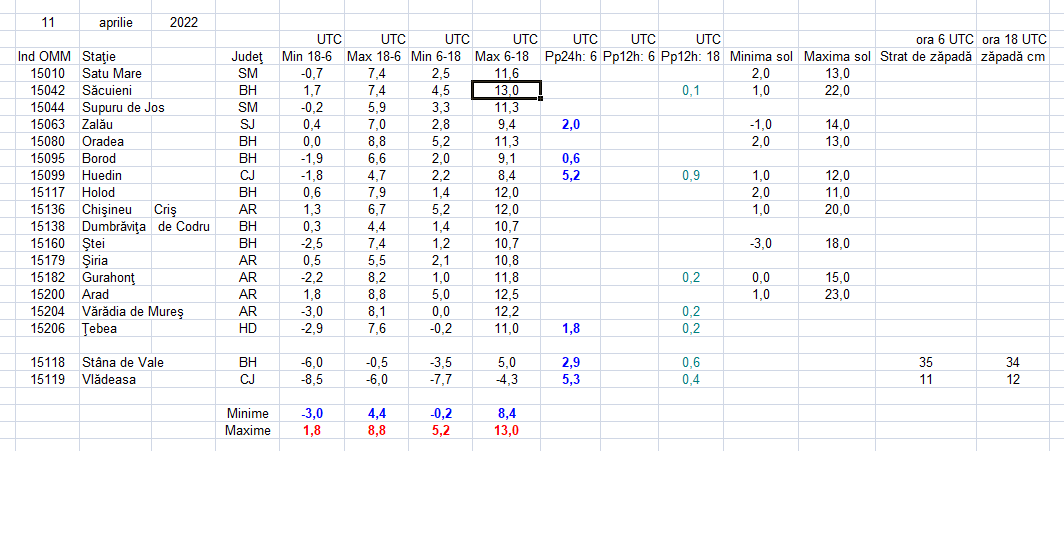1064x540 pixels.
Task: Click Stâna de Vale snow value 34
Action: (x=1012, y=362)
